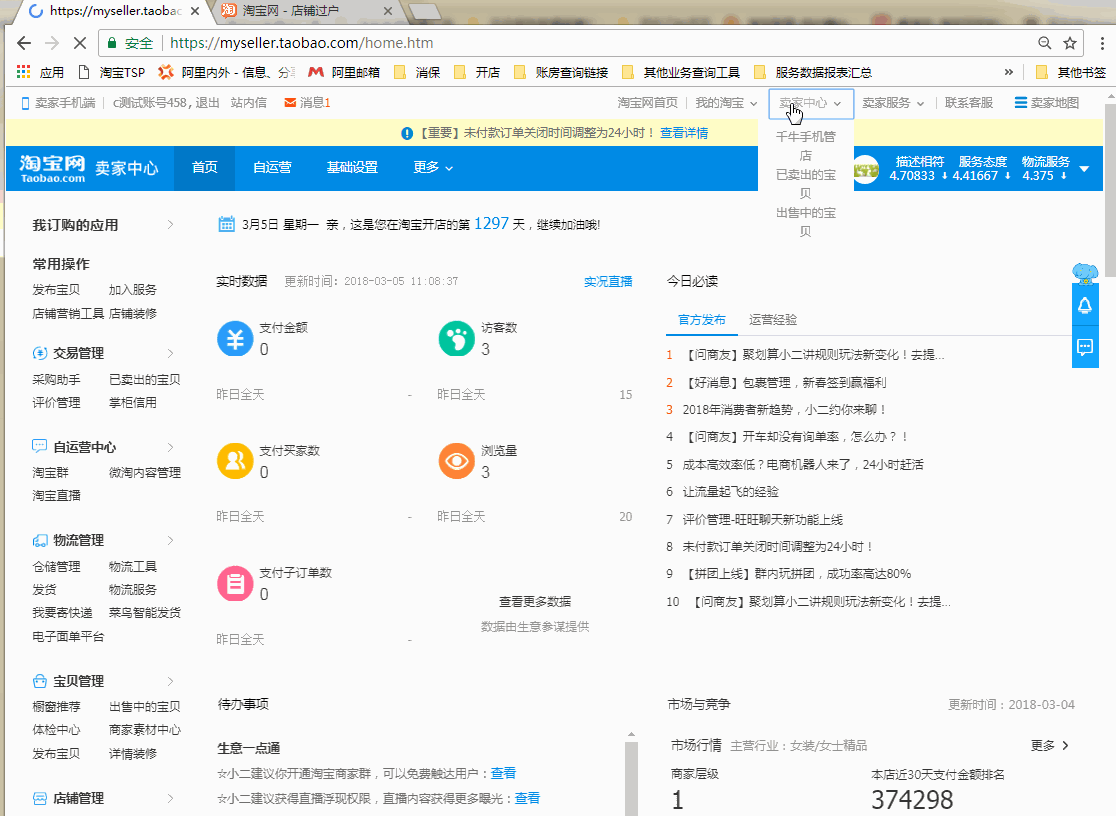
Task: Close the 淘宝网 - 店铺过户 tab
Action: (388, 11)
